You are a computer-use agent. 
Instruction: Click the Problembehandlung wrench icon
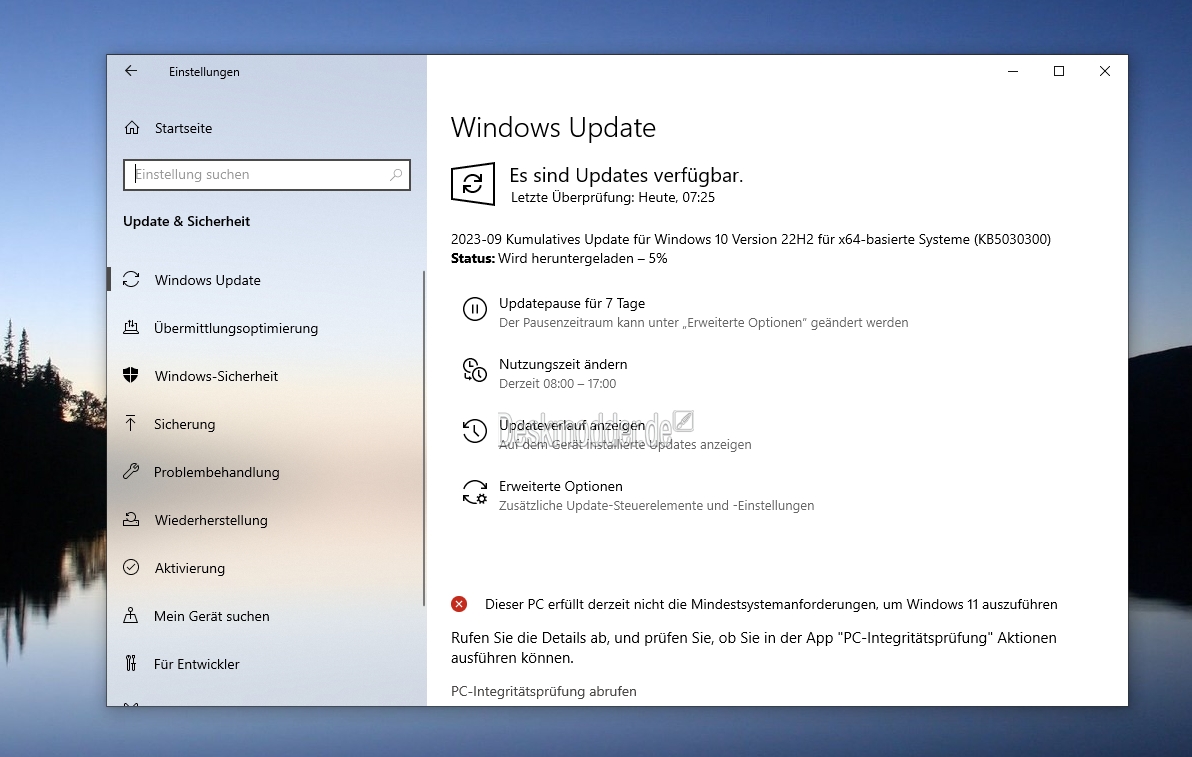click(x=131, y=471)
